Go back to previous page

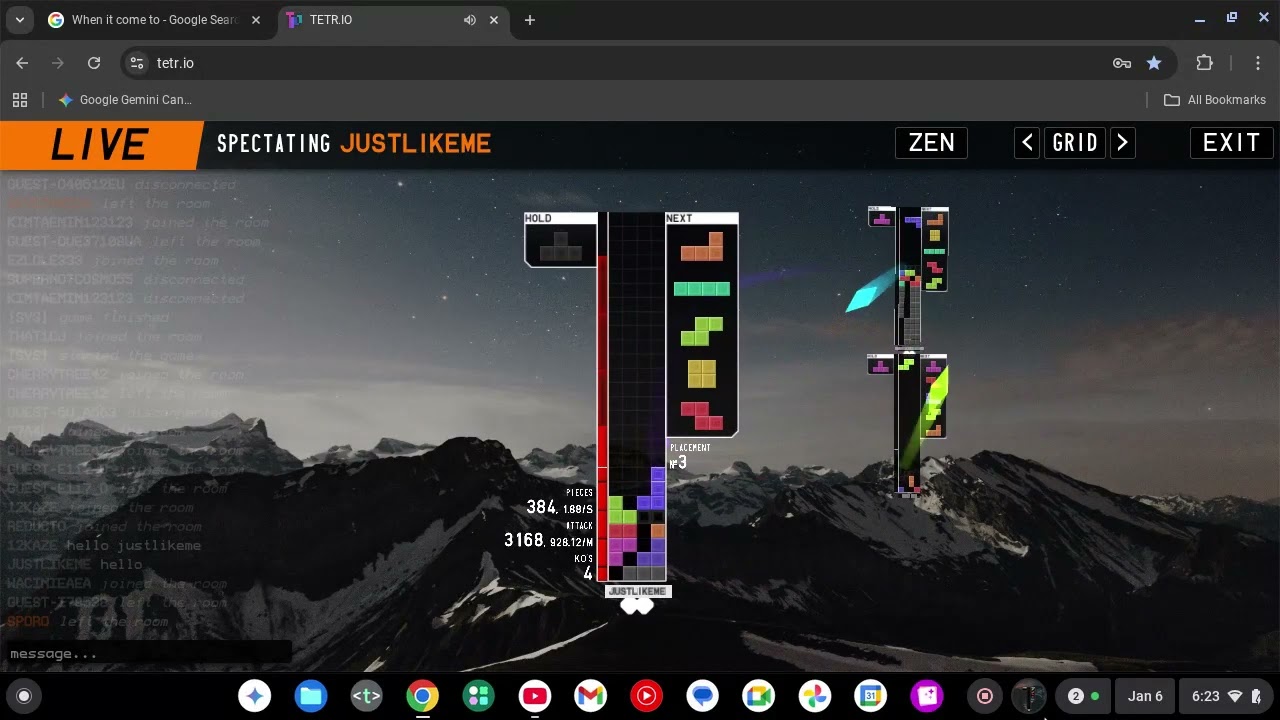(x=22, y=63)
